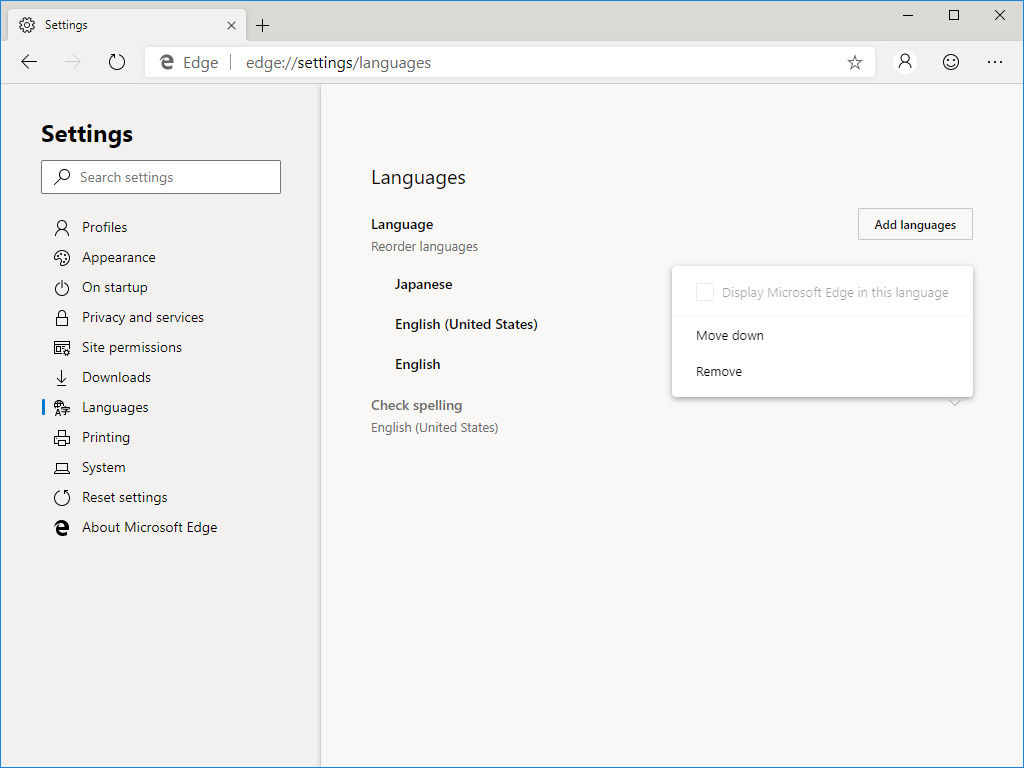This screenshot has width=1024, height=768.
Task: Click the Search settings field
Action: 160,176
